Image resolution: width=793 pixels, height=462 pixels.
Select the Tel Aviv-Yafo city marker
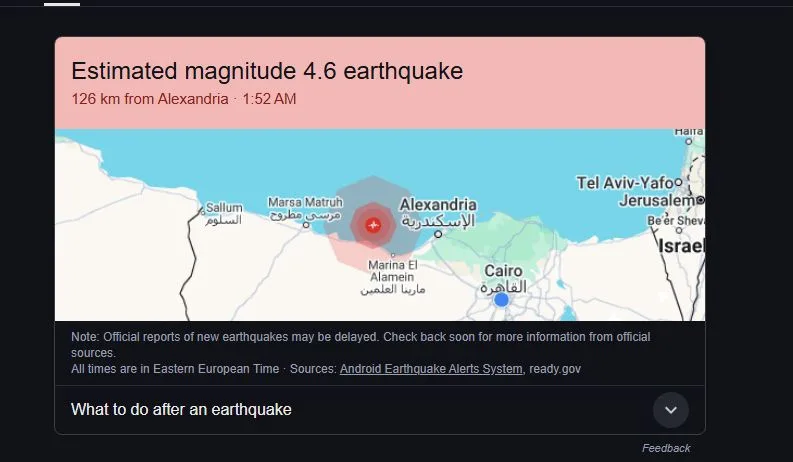[678, 182]
